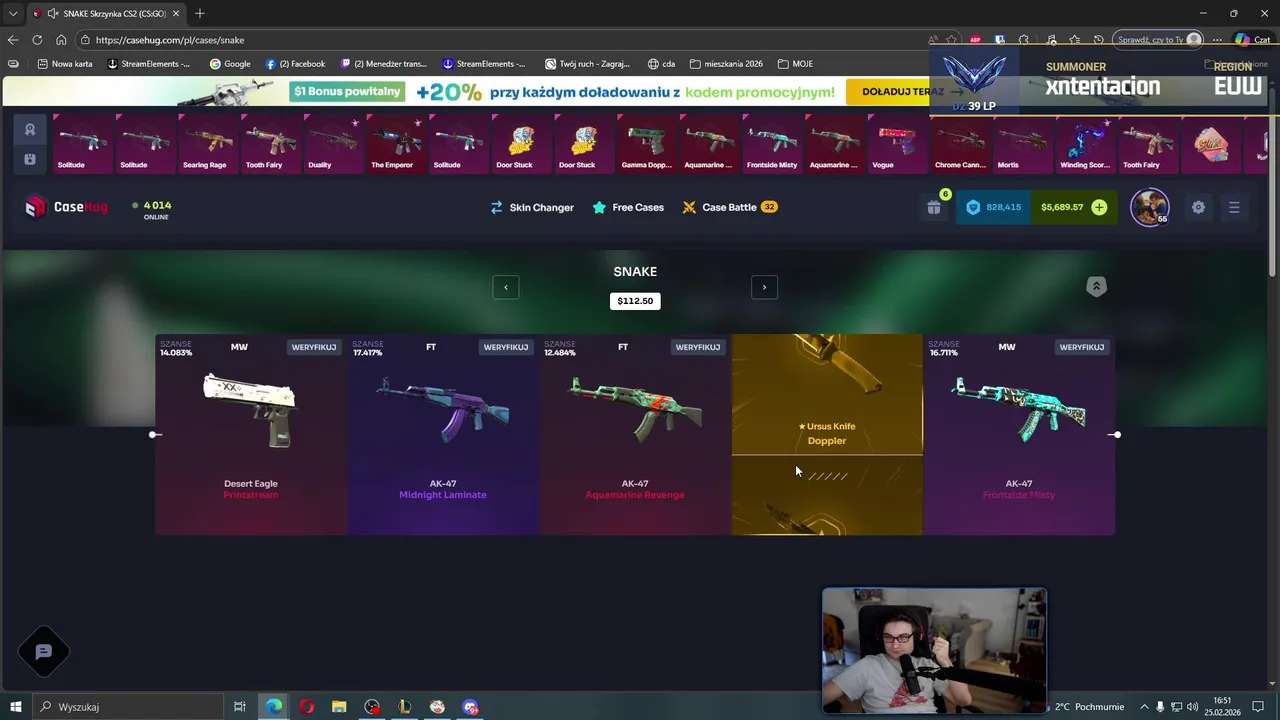Screen dimensions: 1280x720
Task: Select the AK-47 Aquamarine Revenge card
Action: pos(635,435)
